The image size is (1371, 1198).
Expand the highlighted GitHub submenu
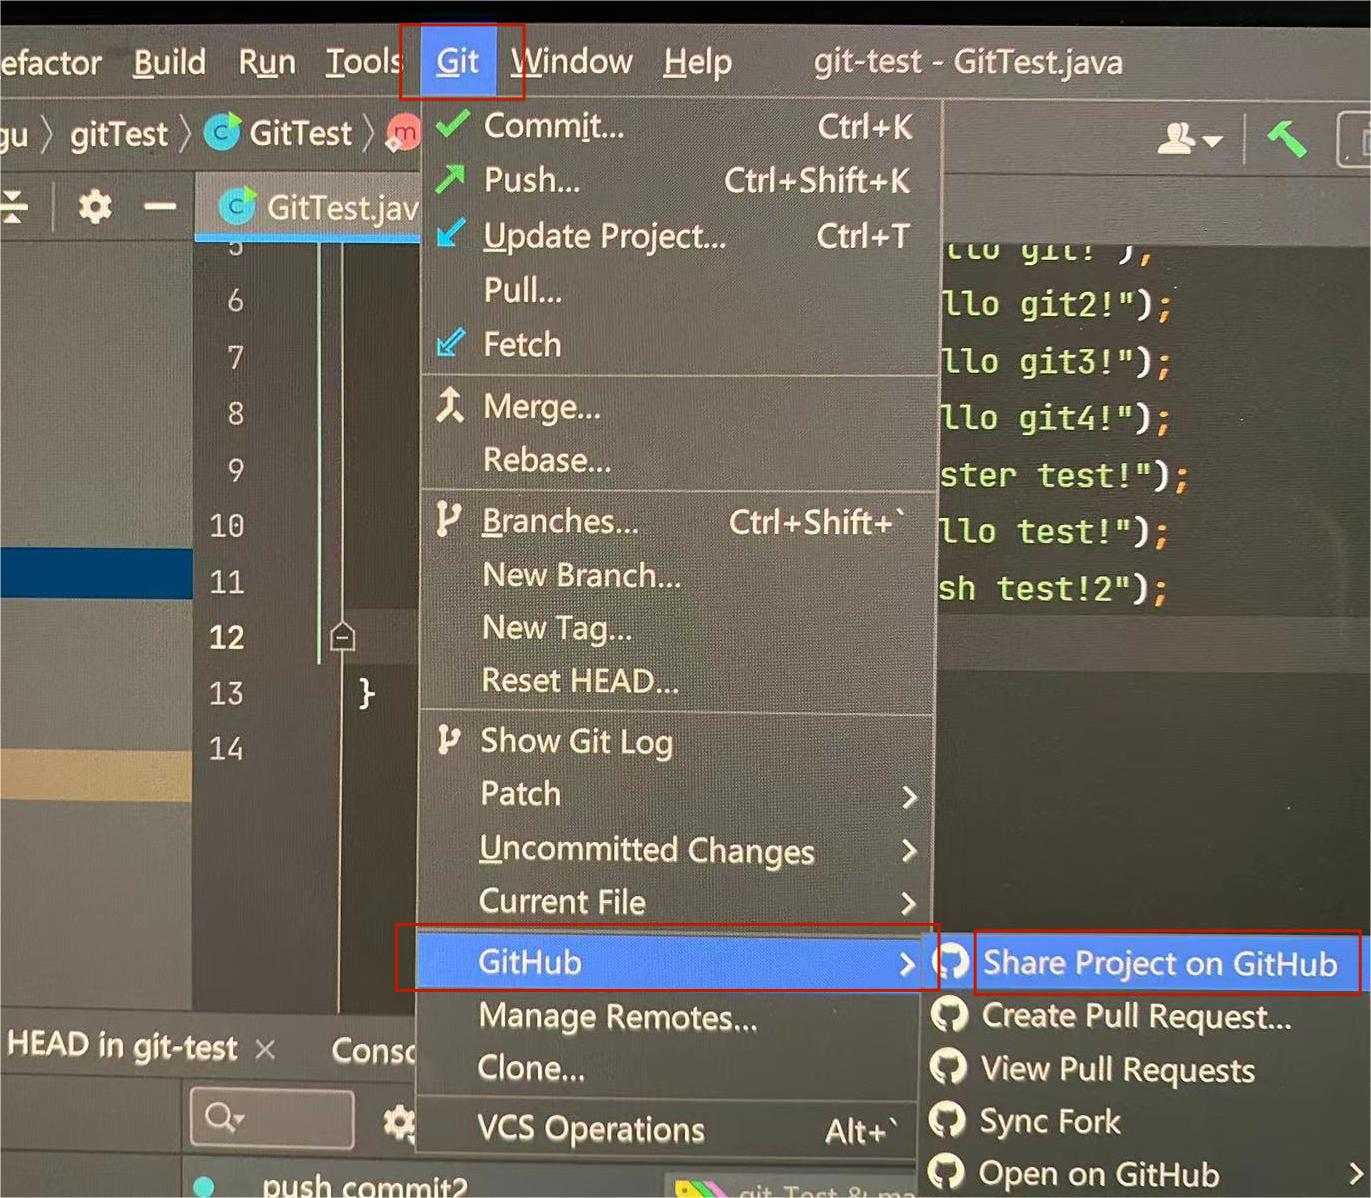670,962
